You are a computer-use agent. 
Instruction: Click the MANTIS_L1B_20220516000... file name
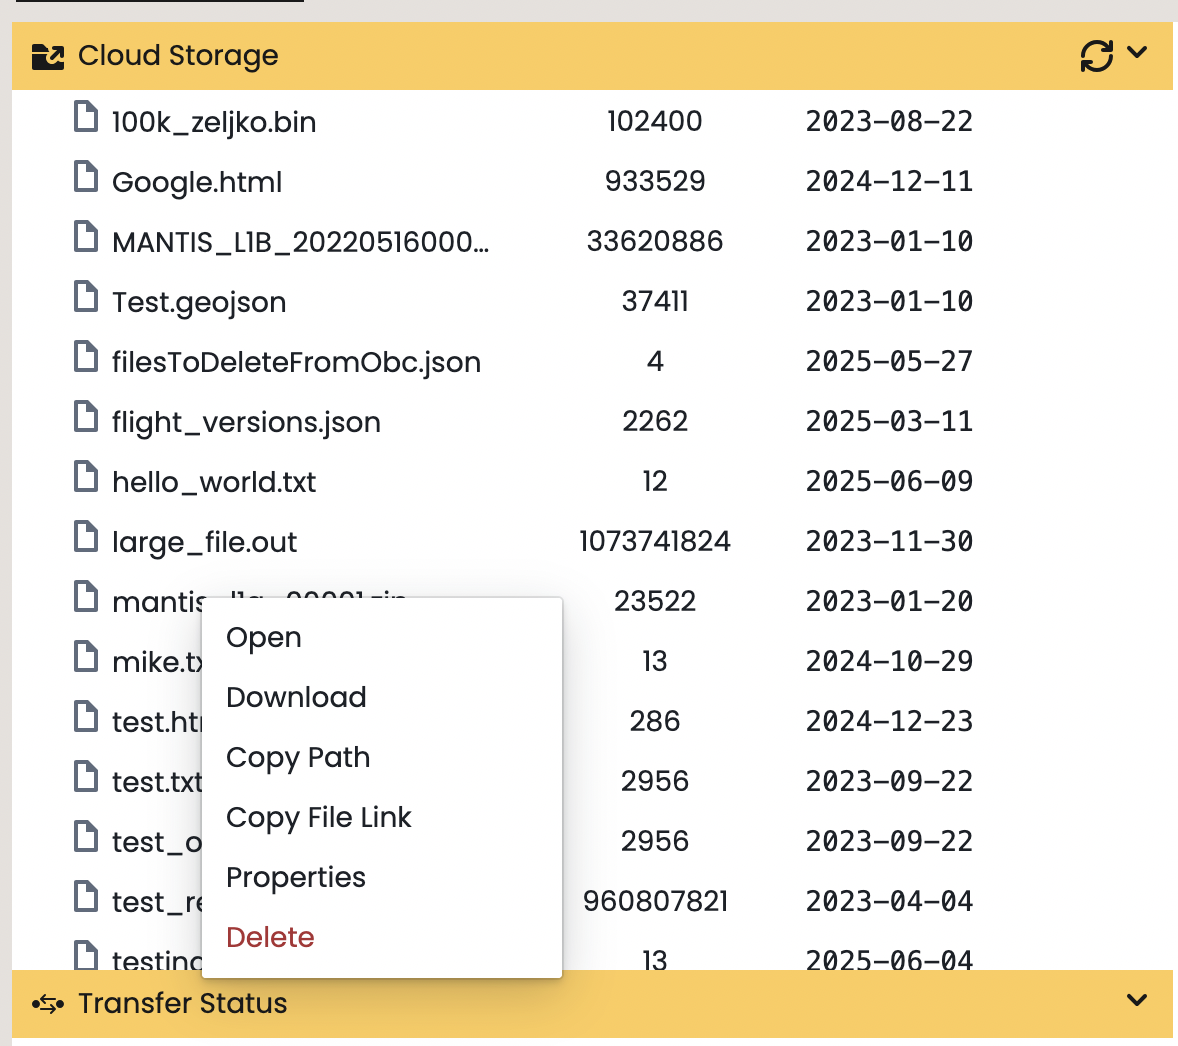tap(300, 242)
